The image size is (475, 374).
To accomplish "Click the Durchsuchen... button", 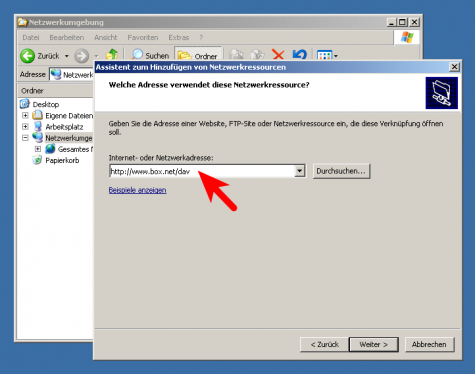I will tap(341, 171).
